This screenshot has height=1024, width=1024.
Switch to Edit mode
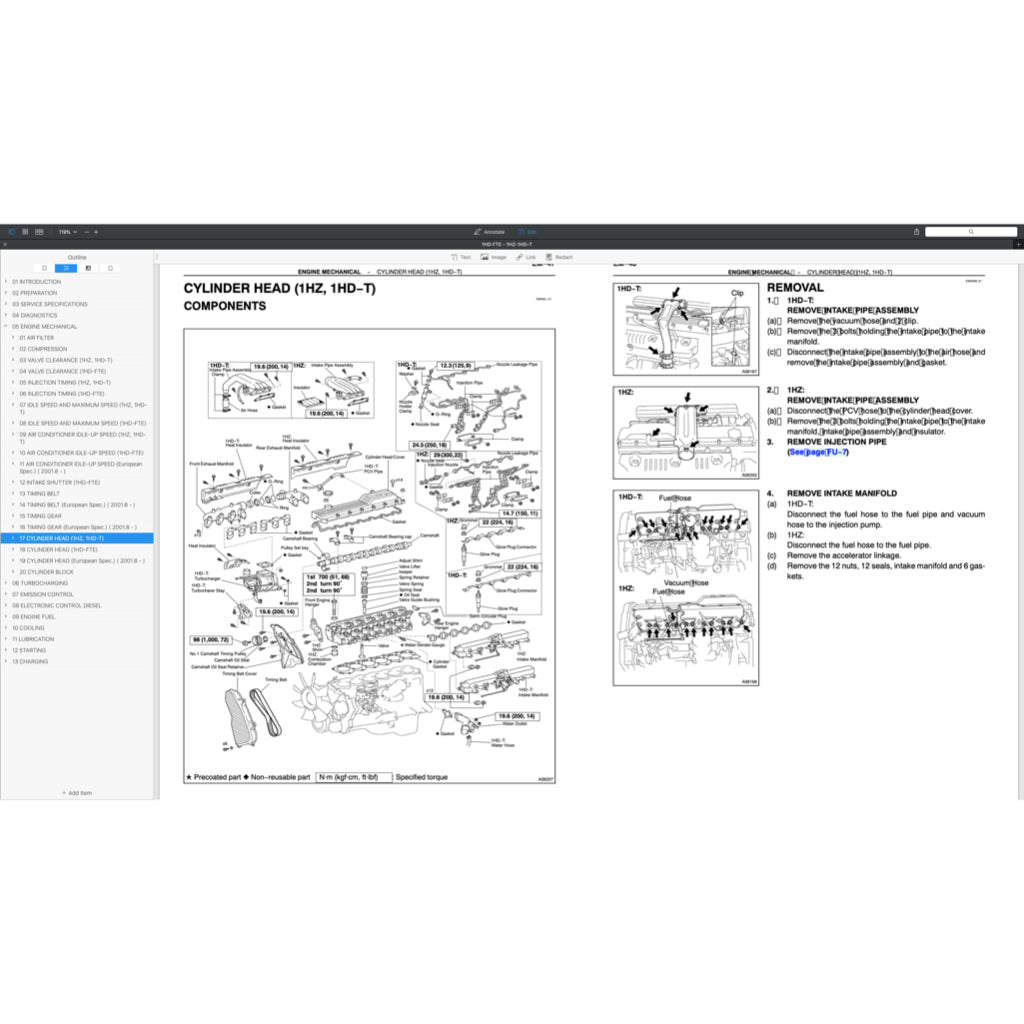tap(527, 231)
